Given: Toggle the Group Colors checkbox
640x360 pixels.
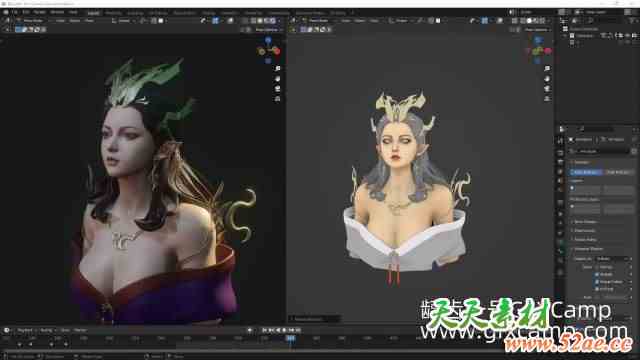Looking at the screenshot, I should click(x=597, y=282).
